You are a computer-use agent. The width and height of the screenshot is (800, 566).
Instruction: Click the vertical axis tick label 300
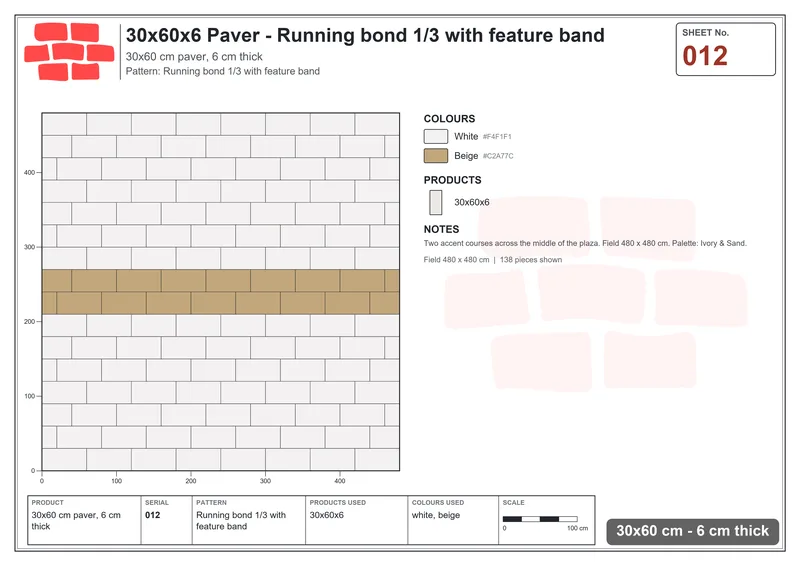pyautogui.click(x=29, y=247)
